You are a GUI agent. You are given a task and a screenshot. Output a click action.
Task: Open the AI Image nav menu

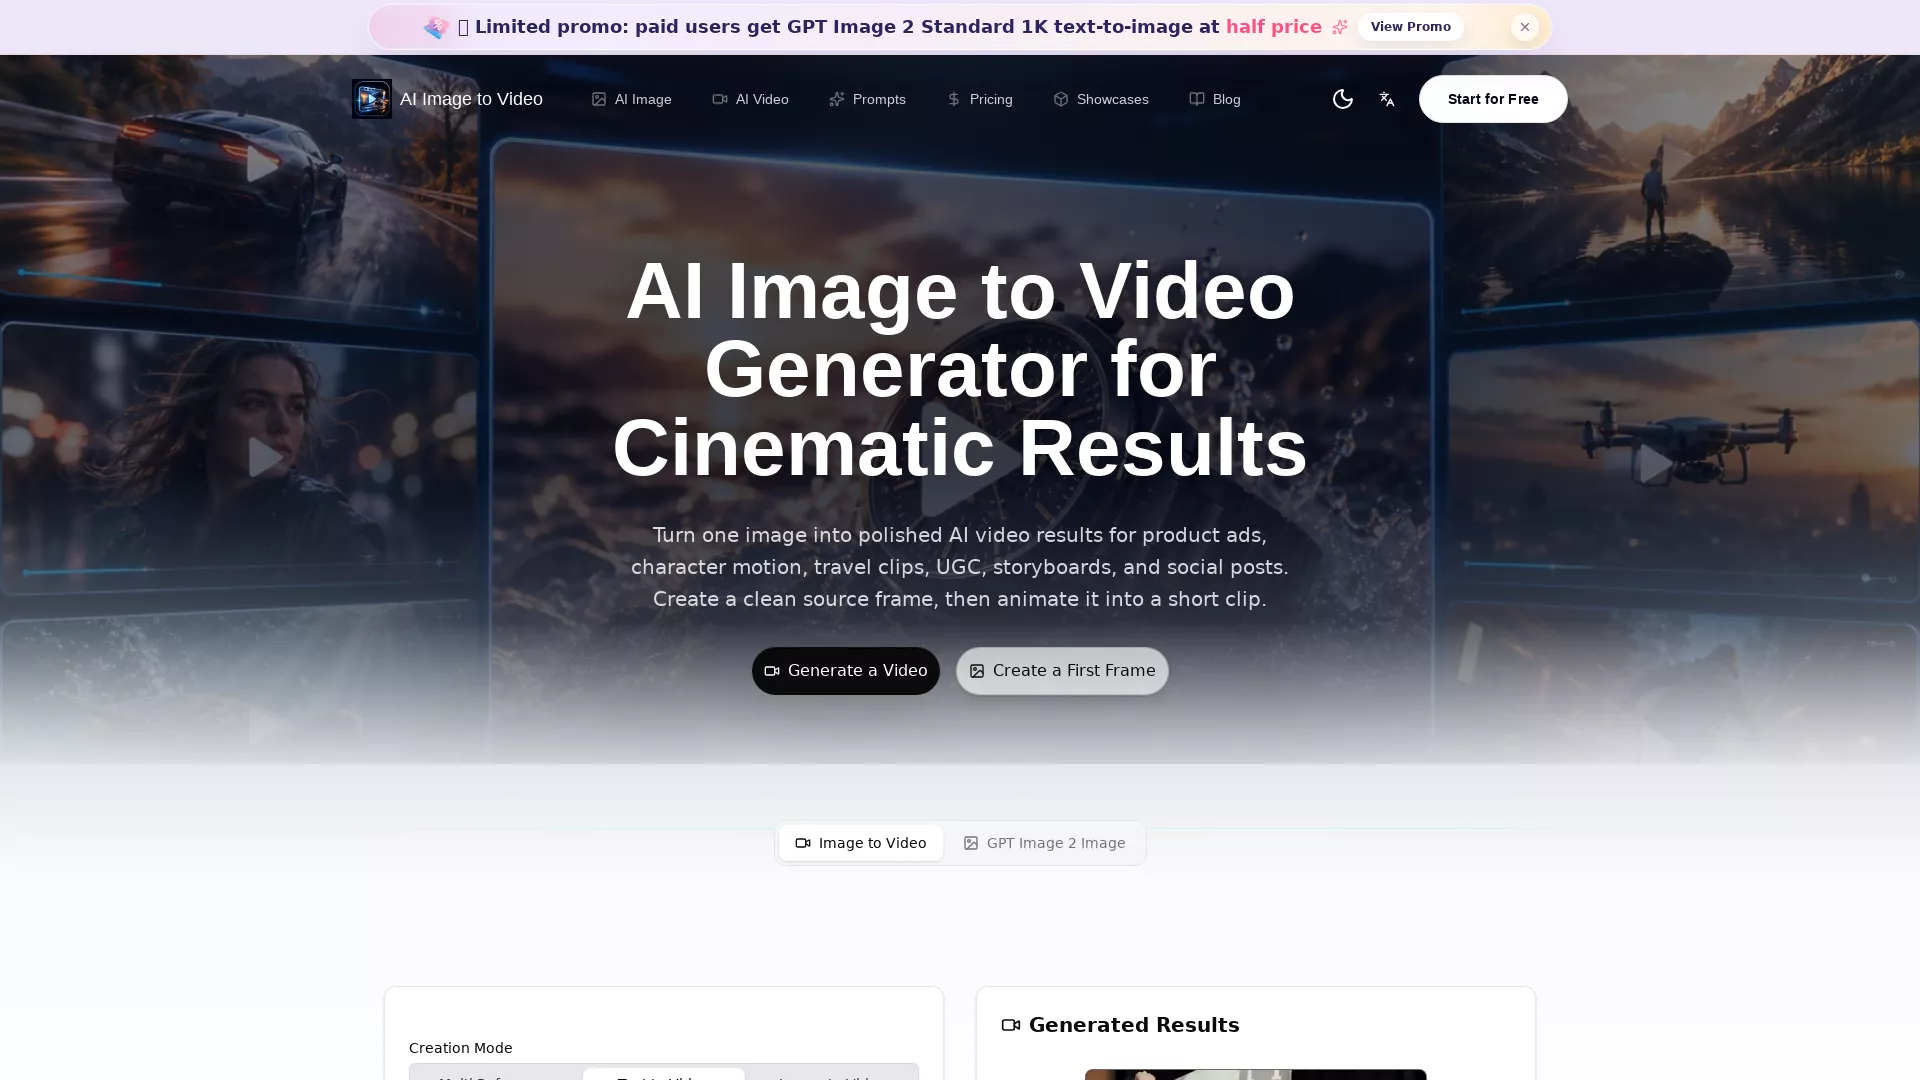click(x=631, y=99)
